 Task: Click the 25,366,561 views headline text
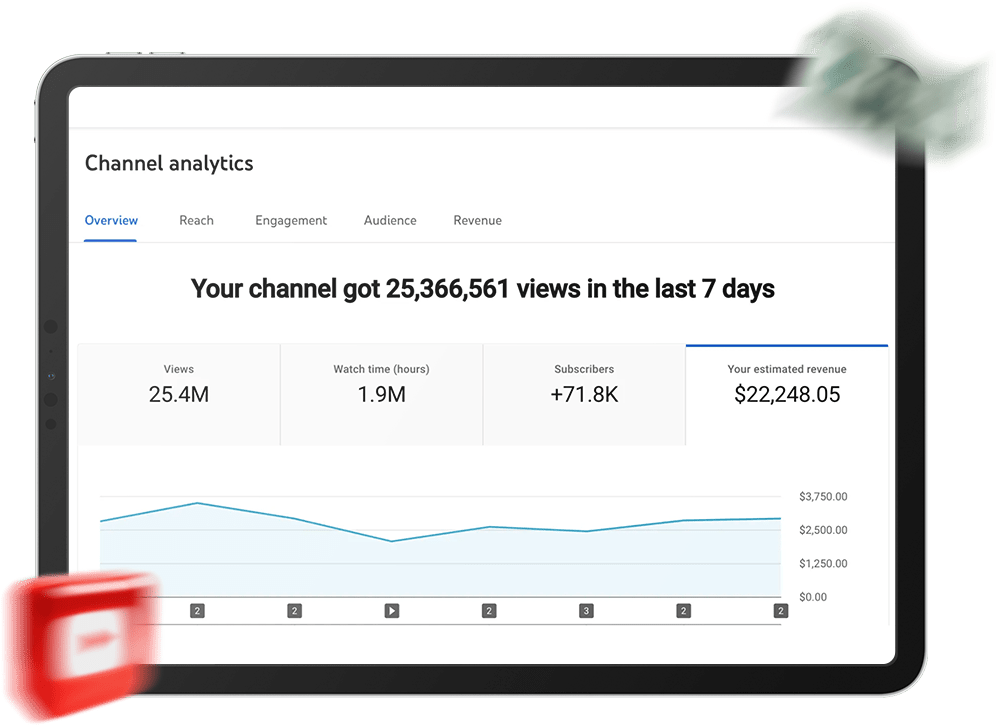tap(483, 289)
